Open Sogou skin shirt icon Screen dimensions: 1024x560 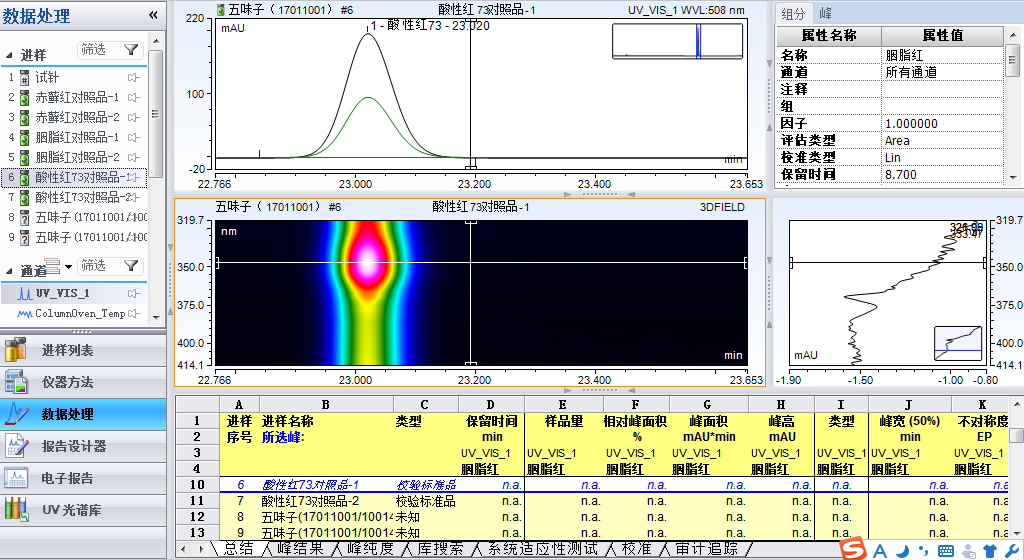point(991,552)
